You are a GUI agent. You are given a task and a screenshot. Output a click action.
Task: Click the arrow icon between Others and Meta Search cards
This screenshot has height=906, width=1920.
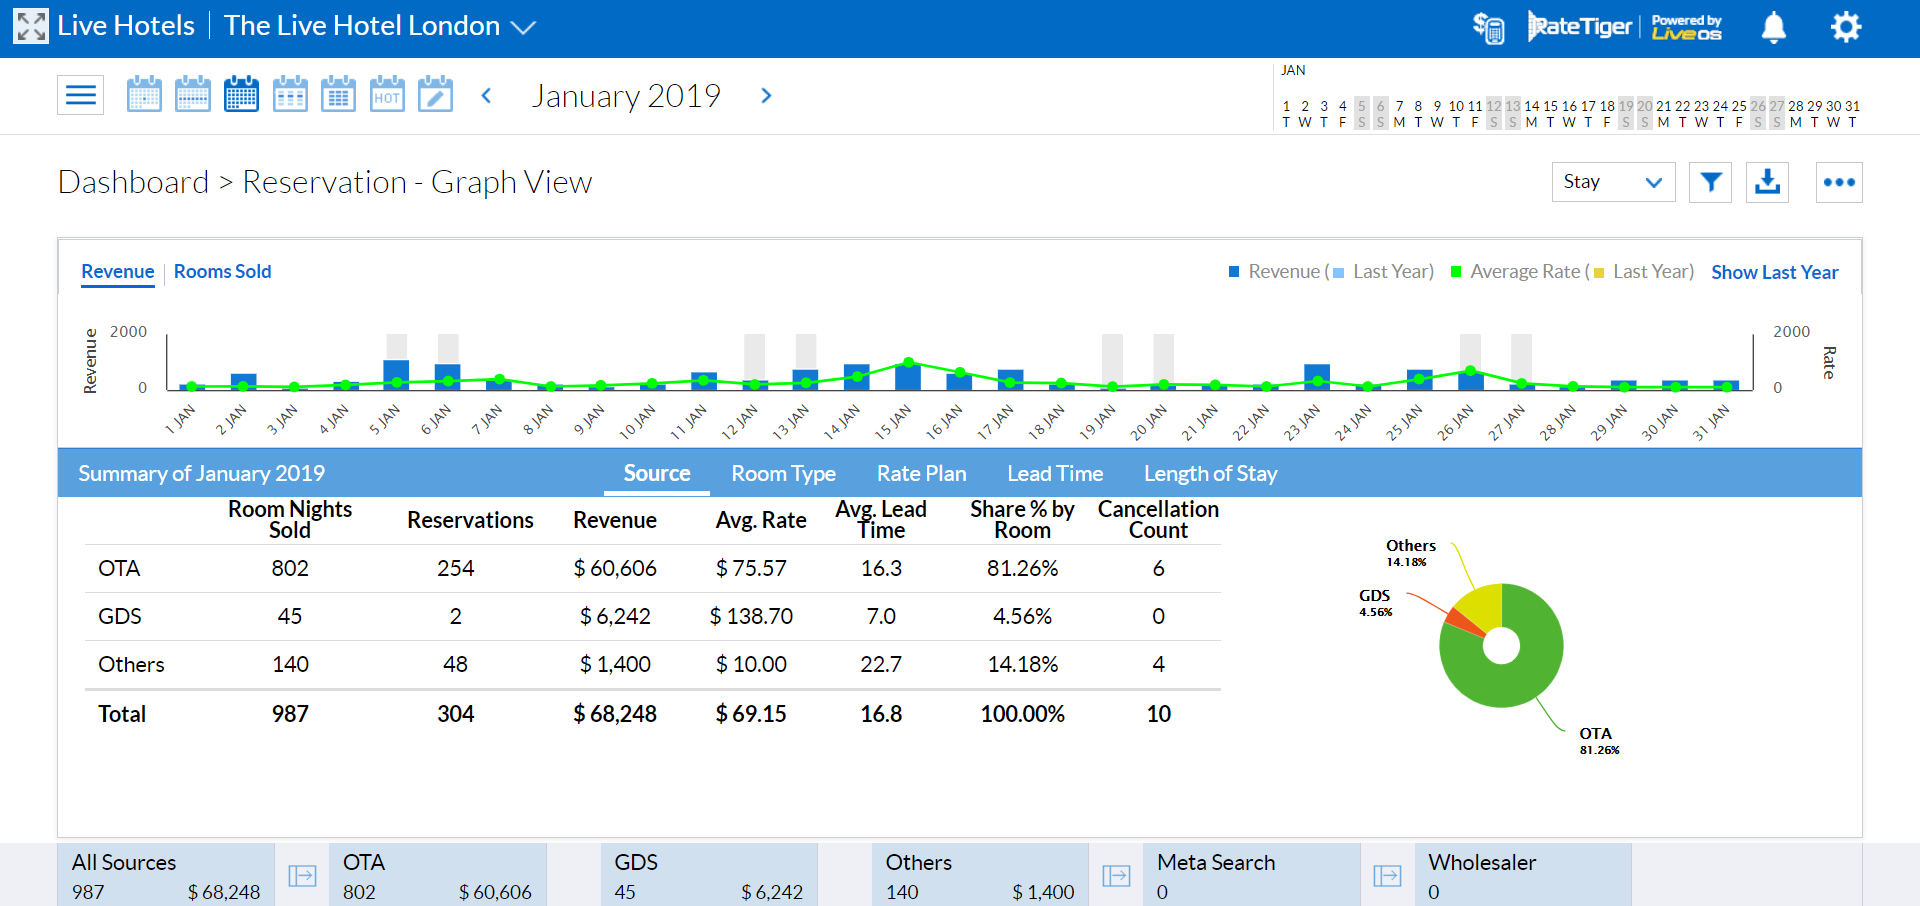(x=1116, y=876)
